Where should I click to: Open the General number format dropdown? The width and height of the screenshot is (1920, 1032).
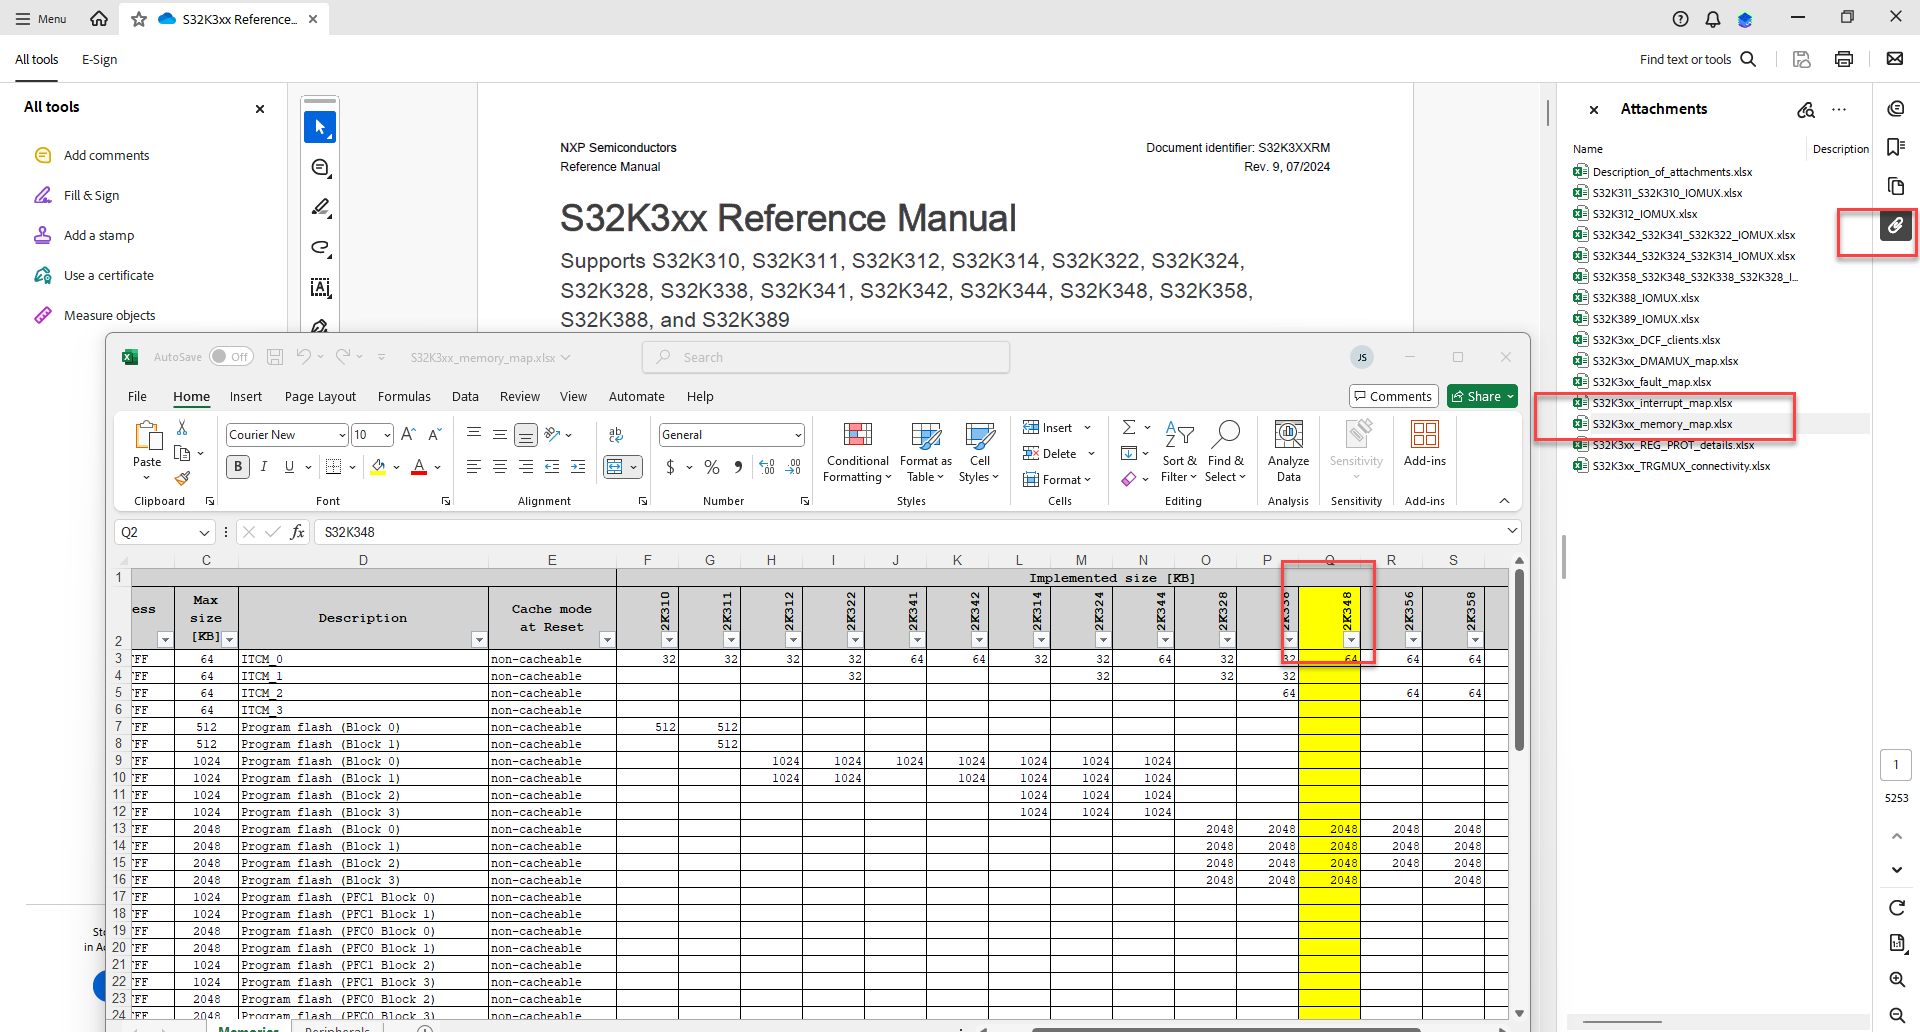click(x=800, y=434)
